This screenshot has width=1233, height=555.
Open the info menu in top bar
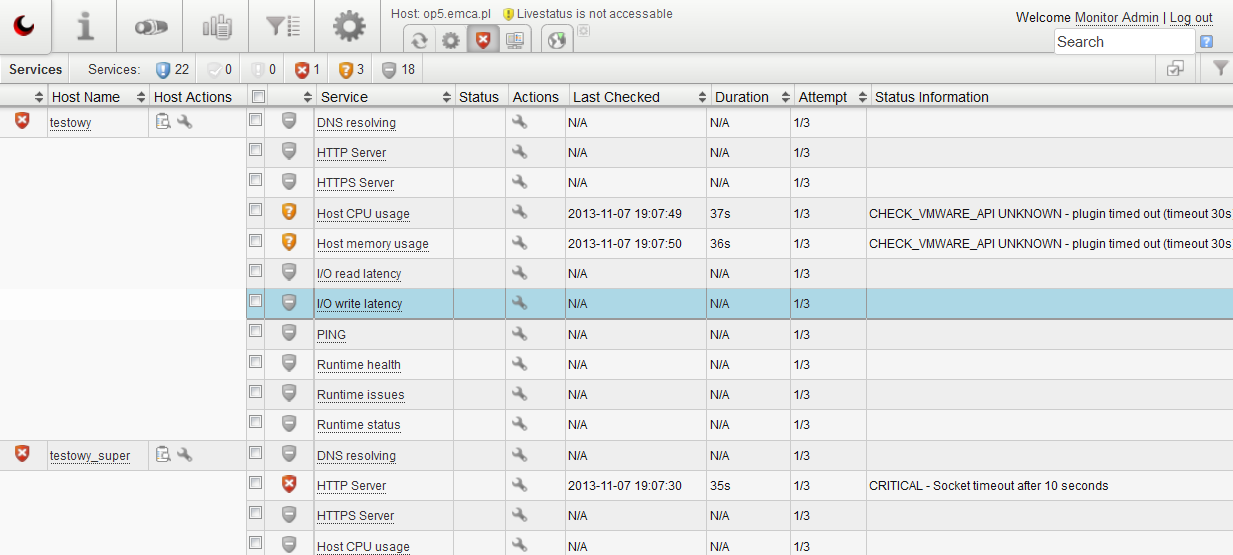point(85,27)
